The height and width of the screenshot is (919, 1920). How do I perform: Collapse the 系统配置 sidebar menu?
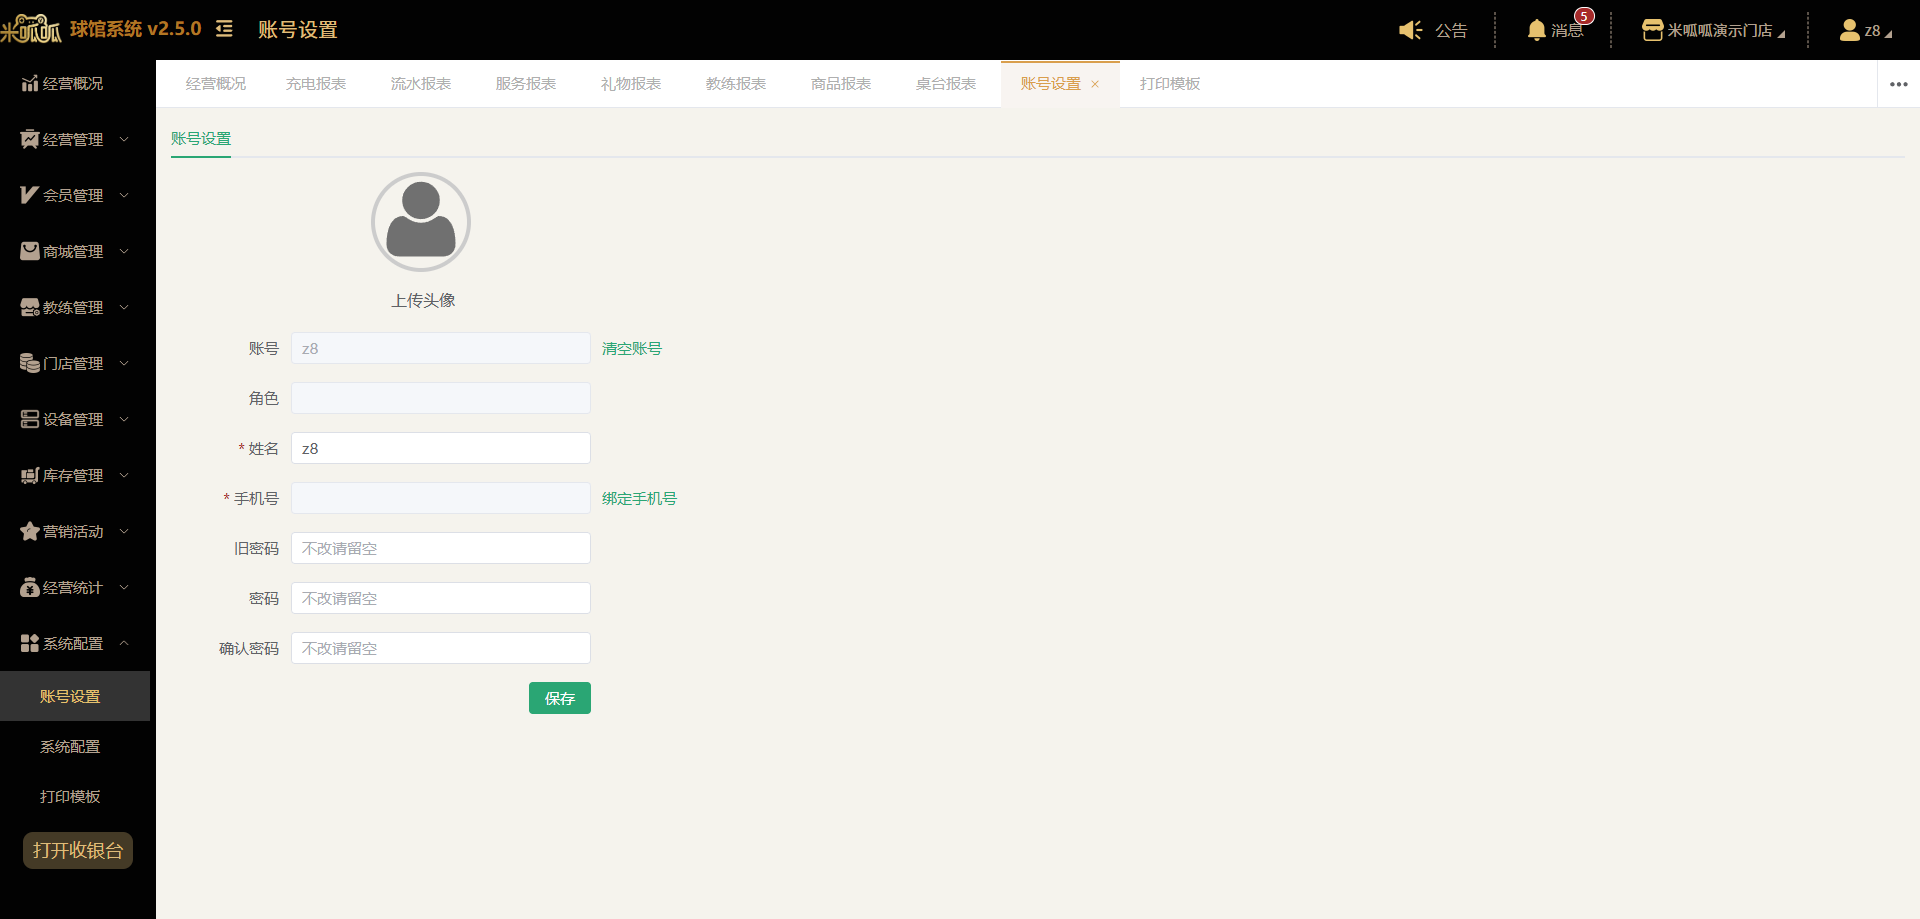75,643
